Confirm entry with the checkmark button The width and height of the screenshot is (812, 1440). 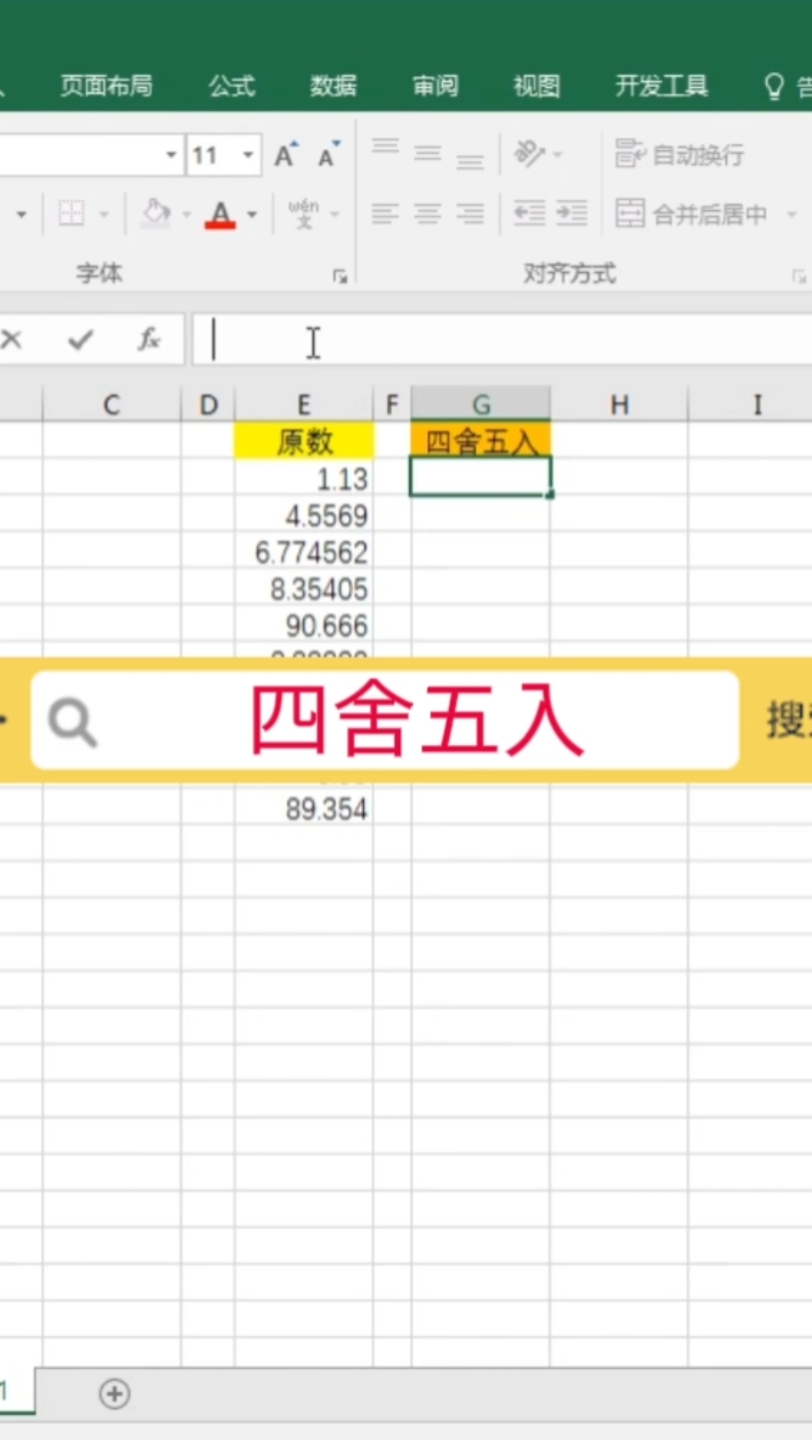pyautogui.click(x=78, y=340)
